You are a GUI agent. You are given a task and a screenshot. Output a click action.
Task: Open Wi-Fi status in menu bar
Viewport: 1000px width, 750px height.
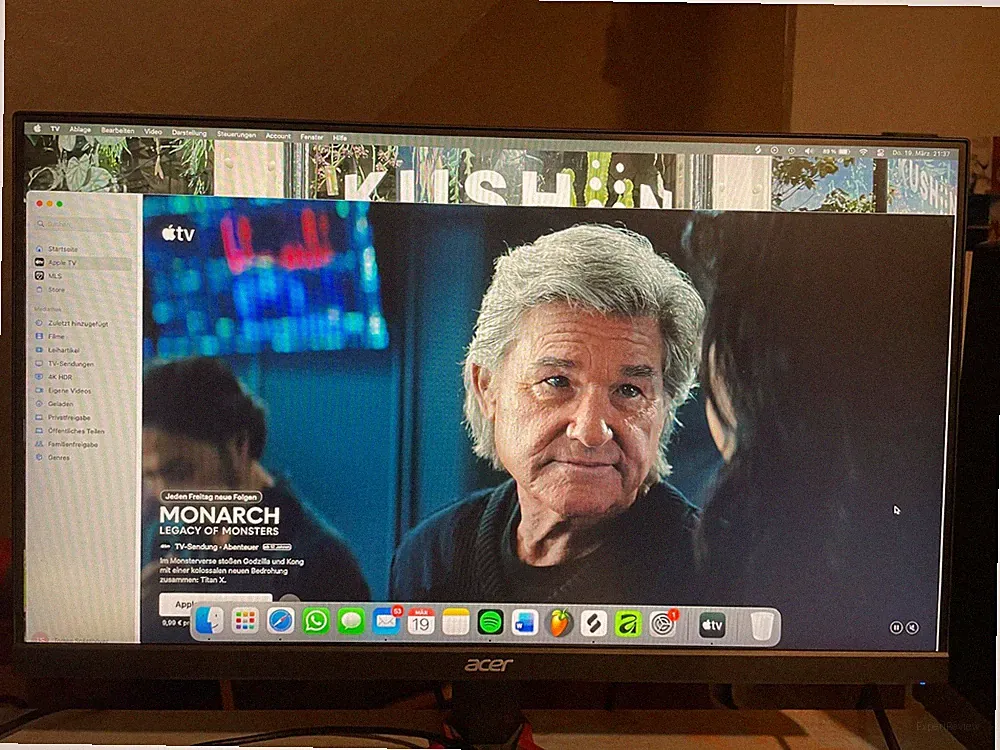[864, 152]
